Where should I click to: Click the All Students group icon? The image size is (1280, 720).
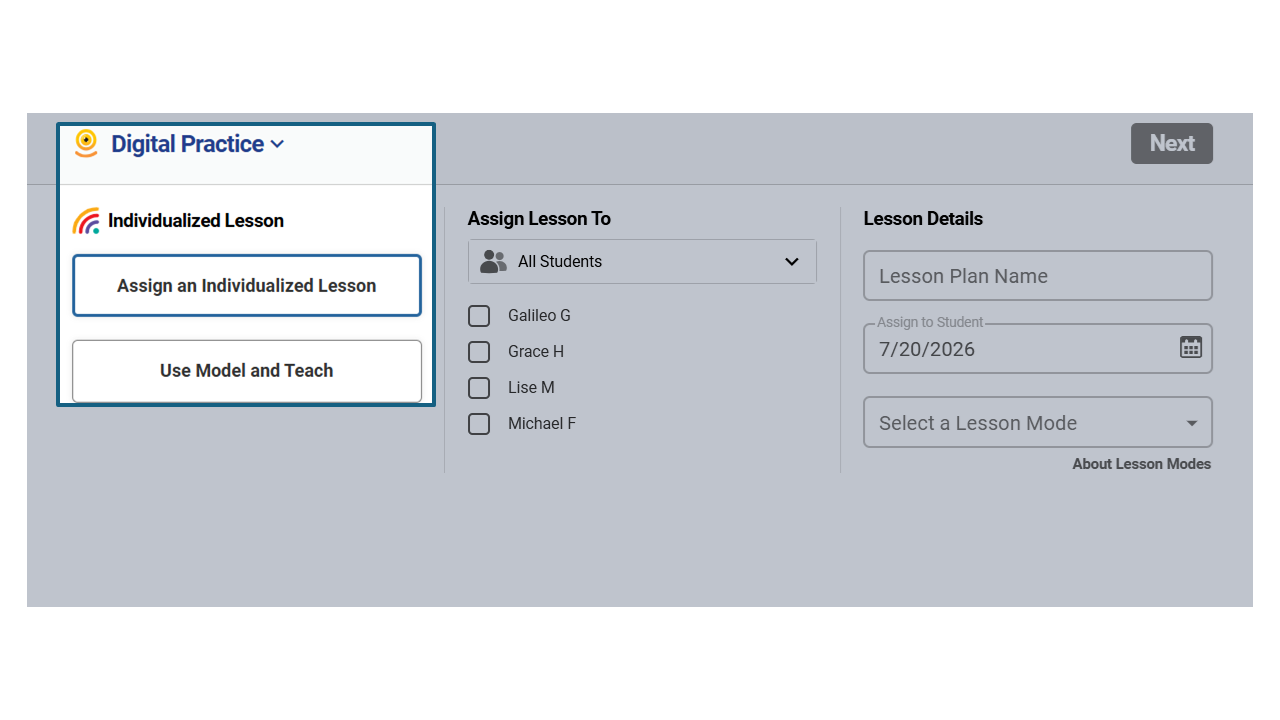pyautogui.click(x=493, y=261)
